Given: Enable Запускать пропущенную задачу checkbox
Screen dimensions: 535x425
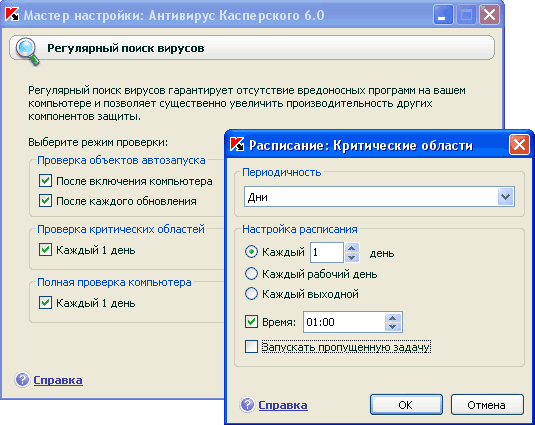Looking at the screenshot, I should point(251,347).
